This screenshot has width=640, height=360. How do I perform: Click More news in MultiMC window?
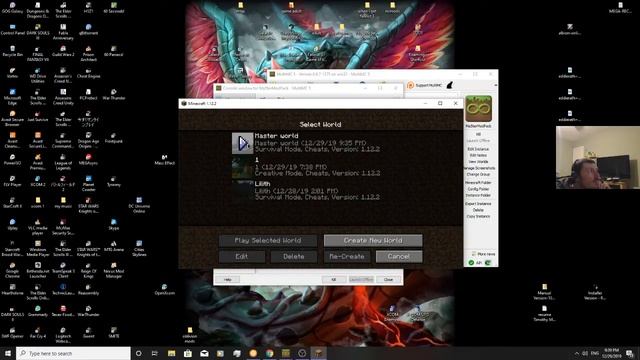click(x=483, y=254)
